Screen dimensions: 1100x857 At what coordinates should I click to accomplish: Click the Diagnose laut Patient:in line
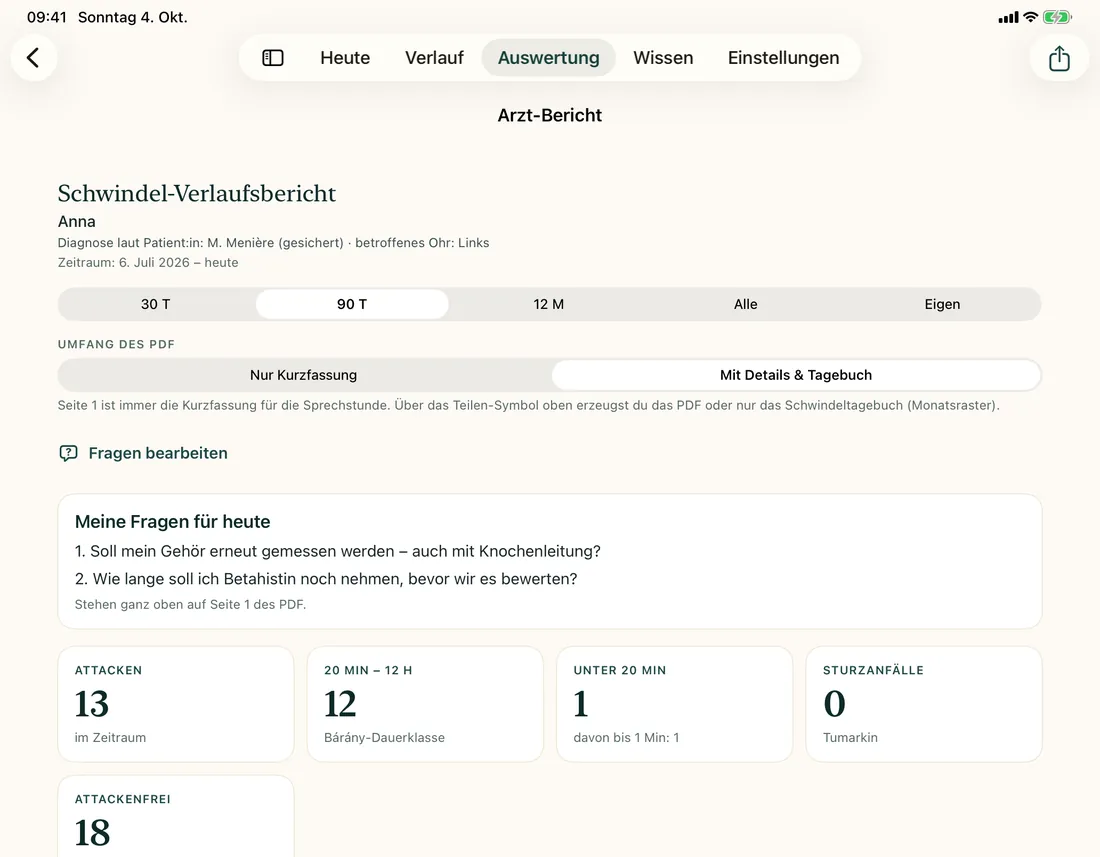(274, 243)
